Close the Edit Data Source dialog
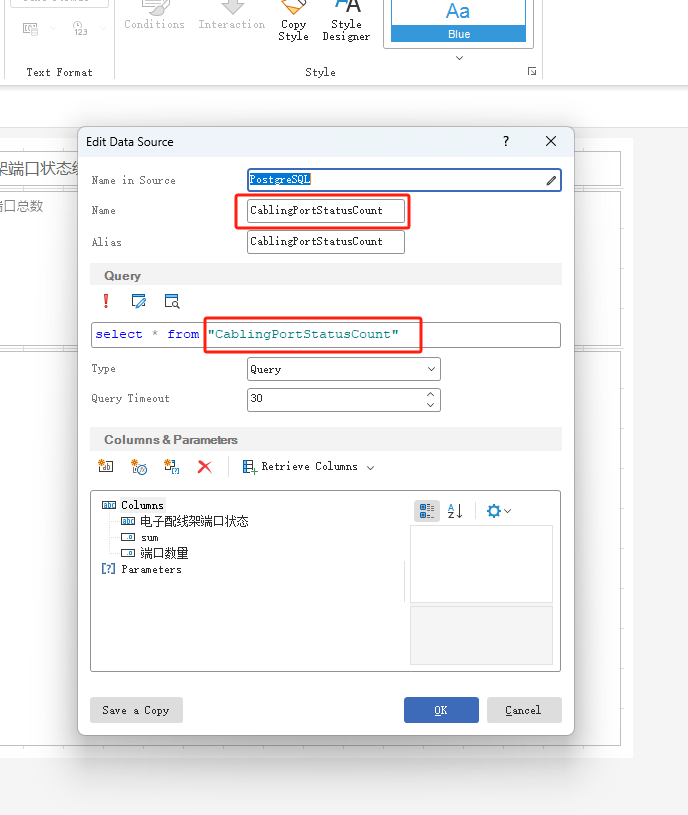 (x=551, y=141)
